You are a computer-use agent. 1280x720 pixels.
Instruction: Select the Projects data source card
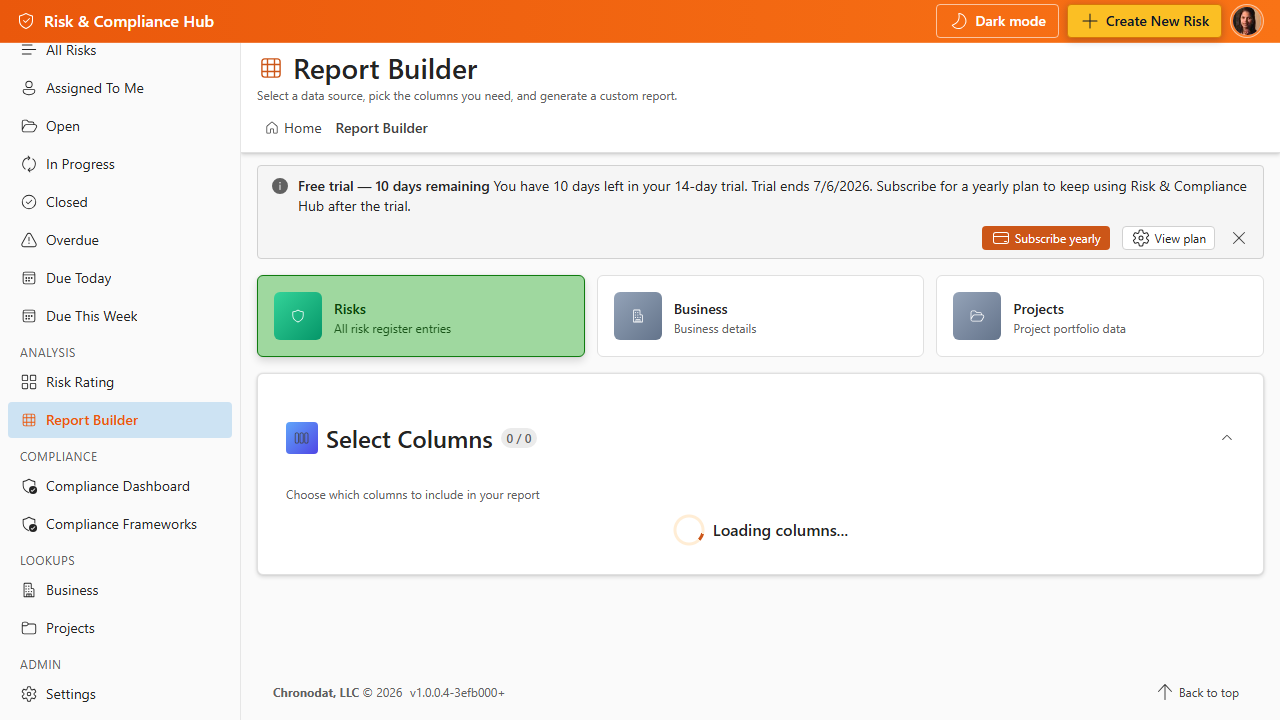pos(1100,316)
